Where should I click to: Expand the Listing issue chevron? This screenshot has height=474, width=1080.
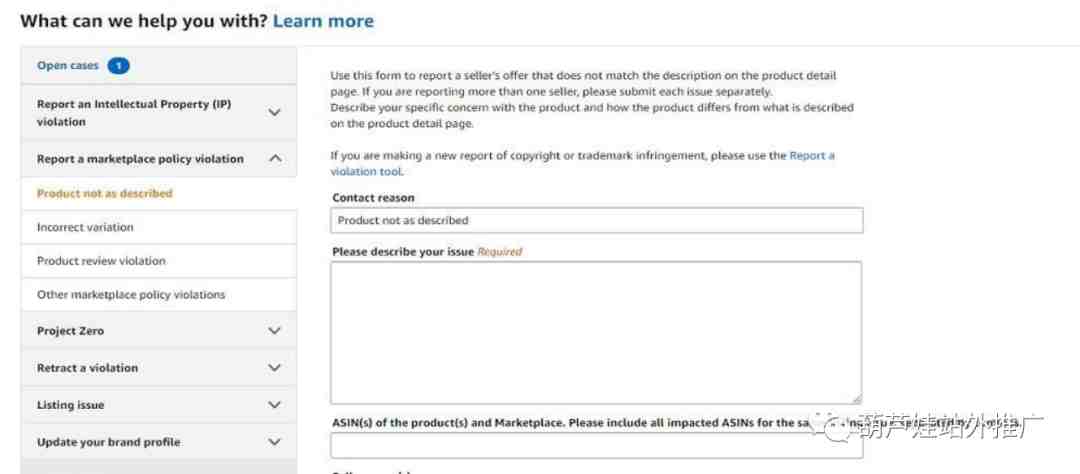click(274, 405)
